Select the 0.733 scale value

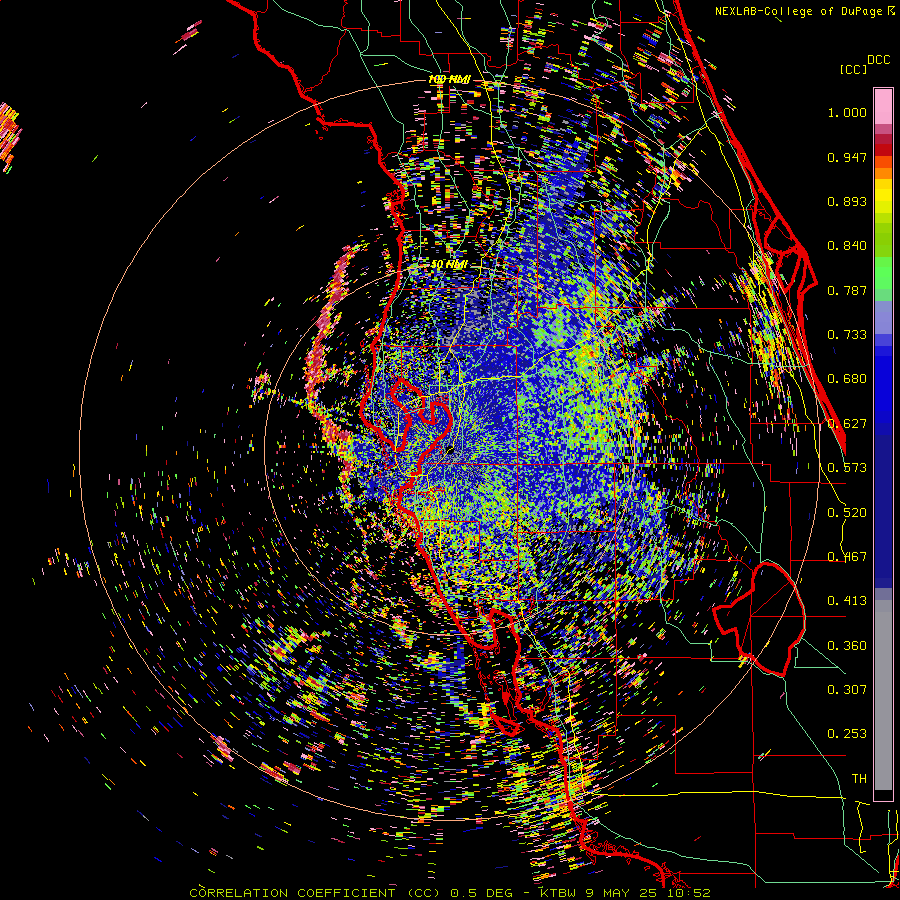click(847, 335)
